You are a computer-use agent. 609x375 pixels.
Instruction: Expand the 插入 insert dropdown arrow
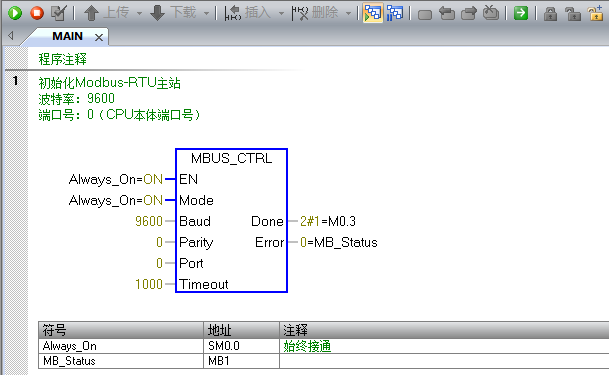[281, 14]
